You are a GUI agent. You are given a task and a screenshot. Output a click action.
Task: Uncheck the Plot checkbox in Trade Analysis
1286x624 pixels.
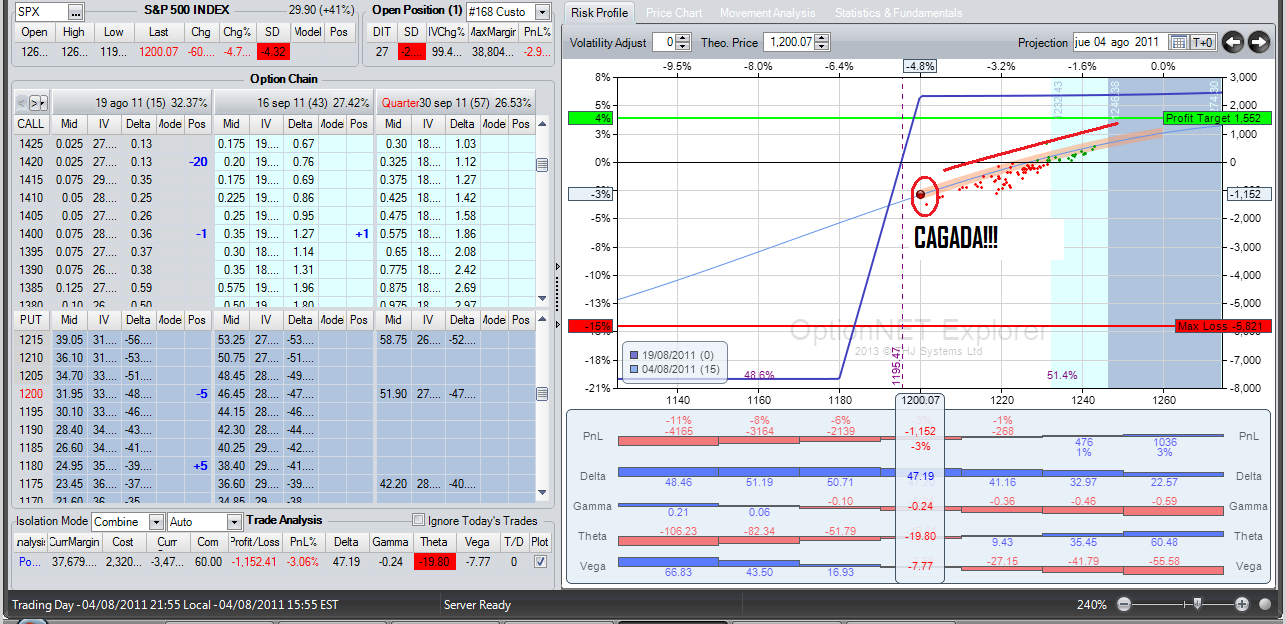point(540,562)
